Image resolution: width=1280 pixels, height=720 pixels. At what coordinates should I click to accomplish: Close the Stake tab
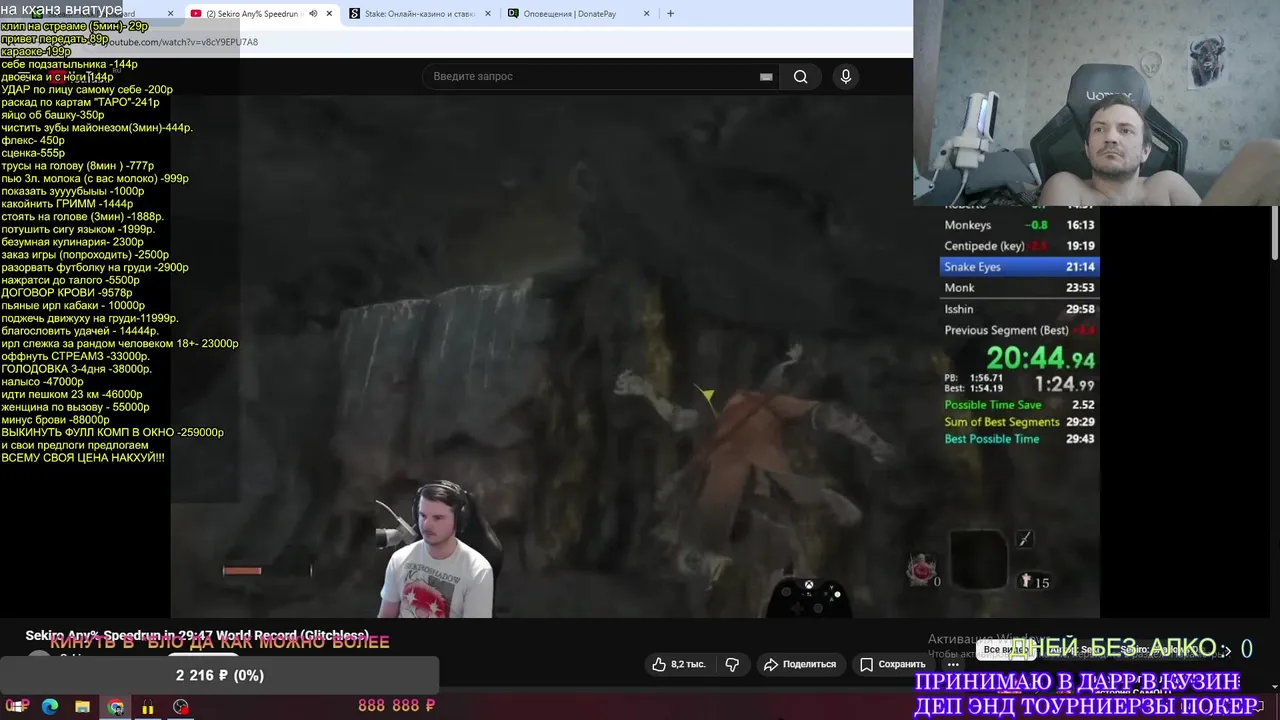point(488,14)
